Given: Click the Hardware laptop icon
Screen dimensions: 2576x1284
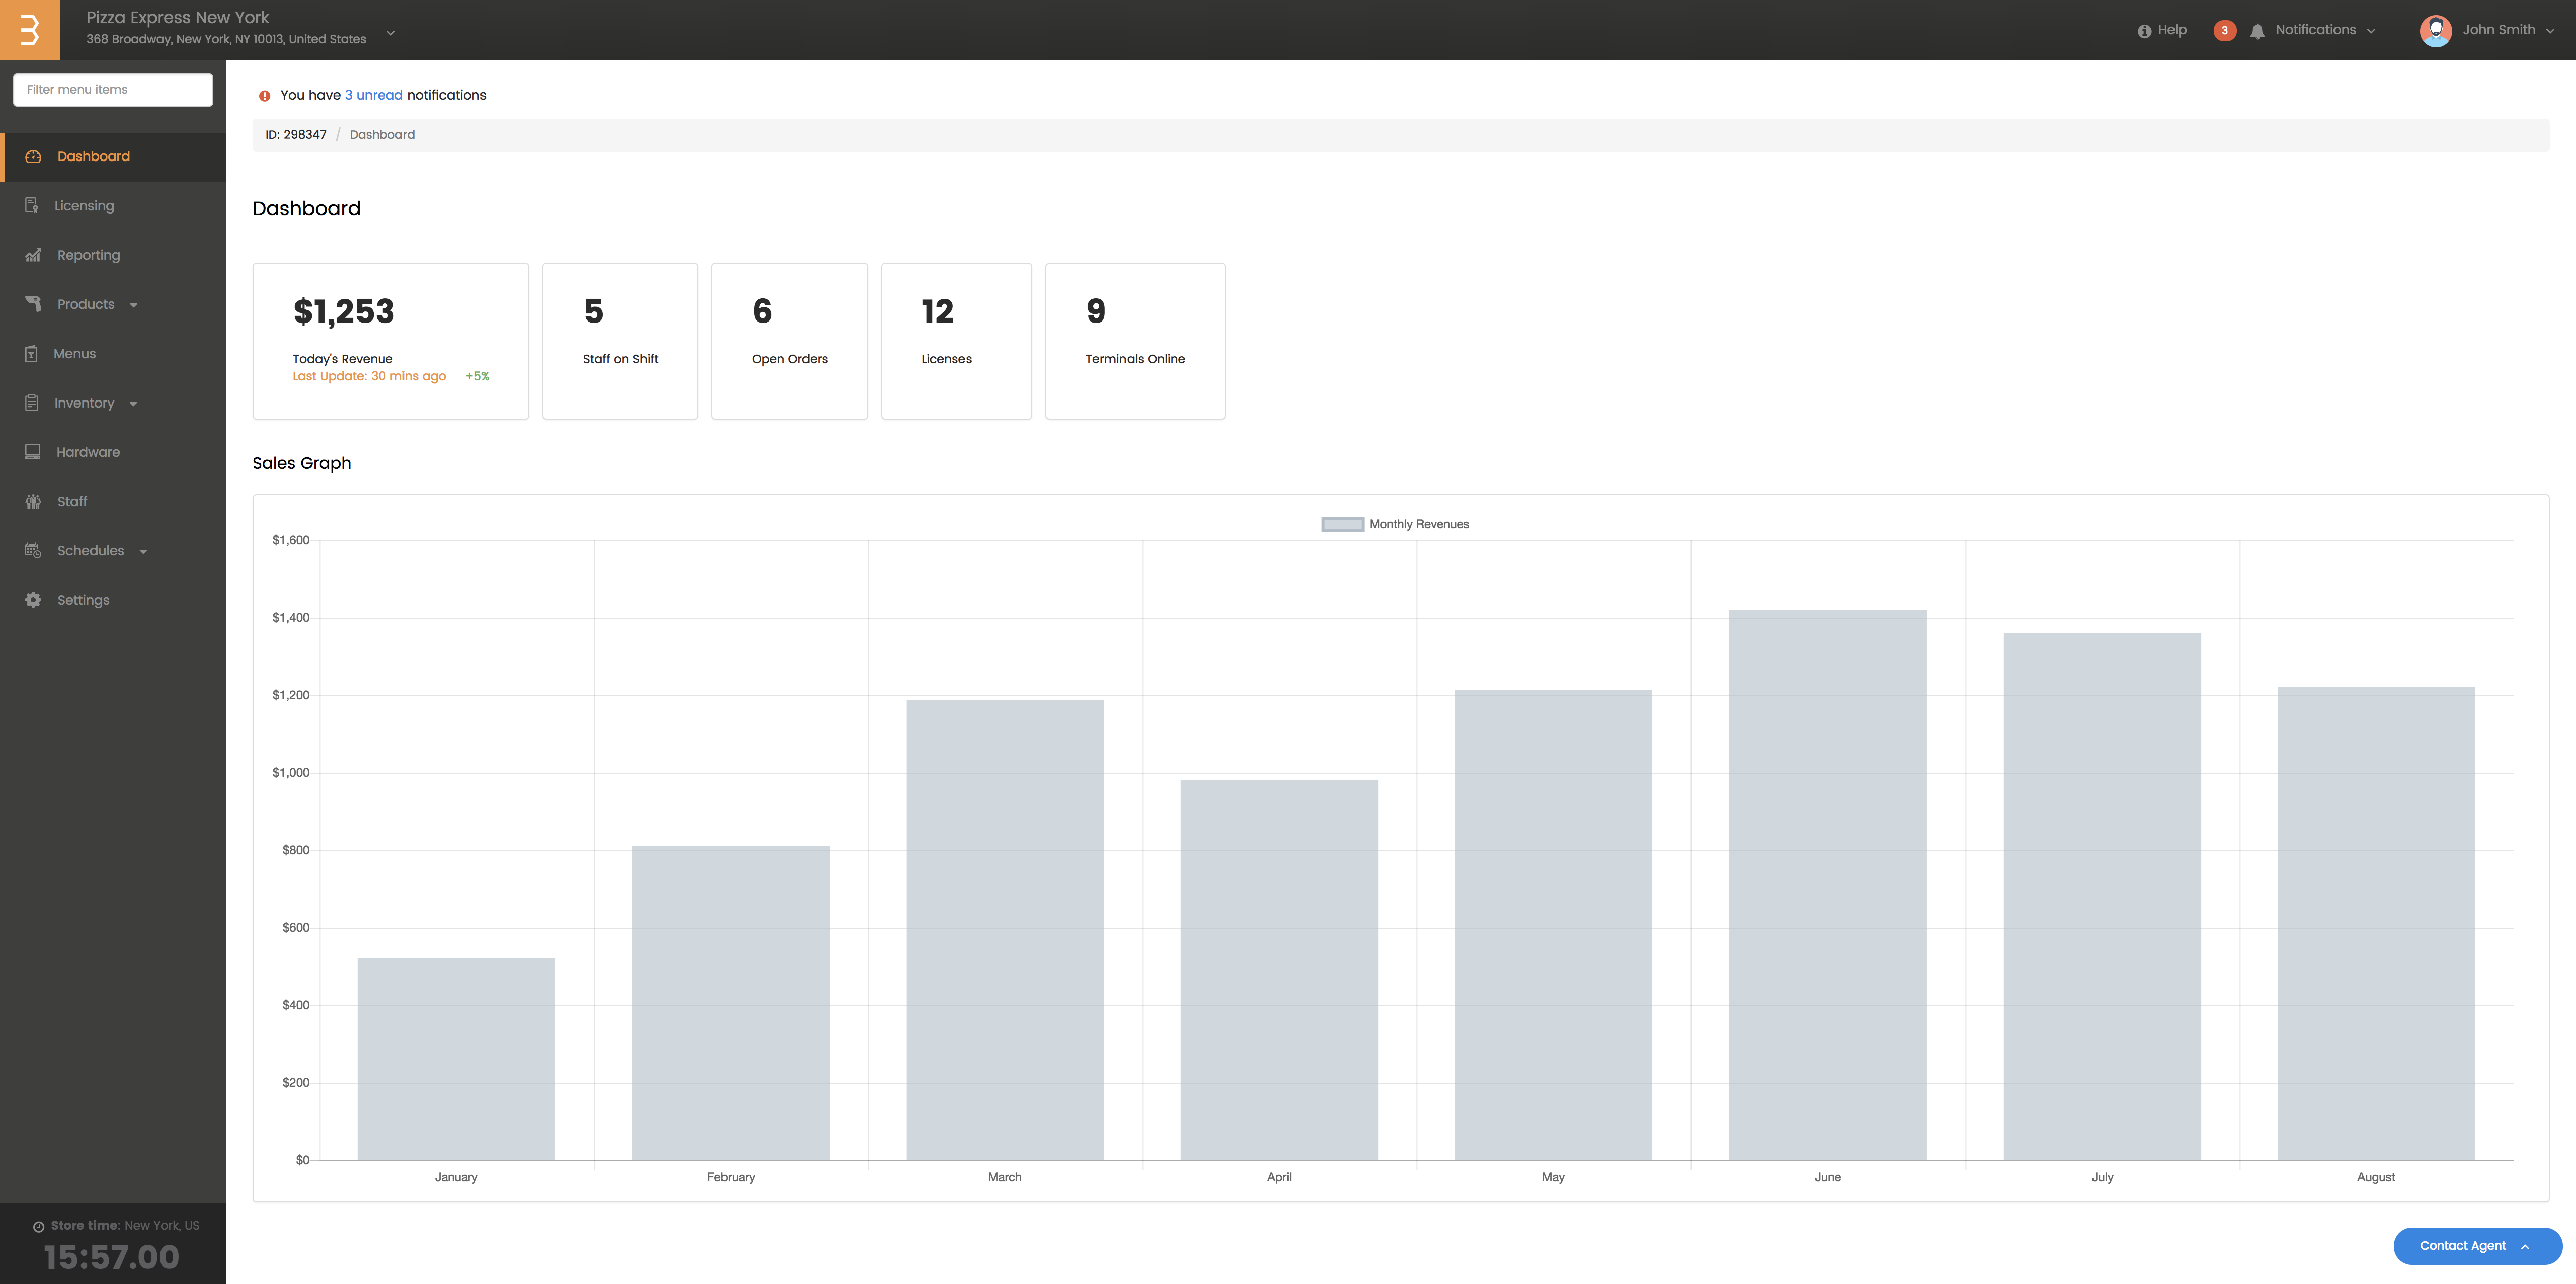Looking at the screenshot, I should 33,452.
